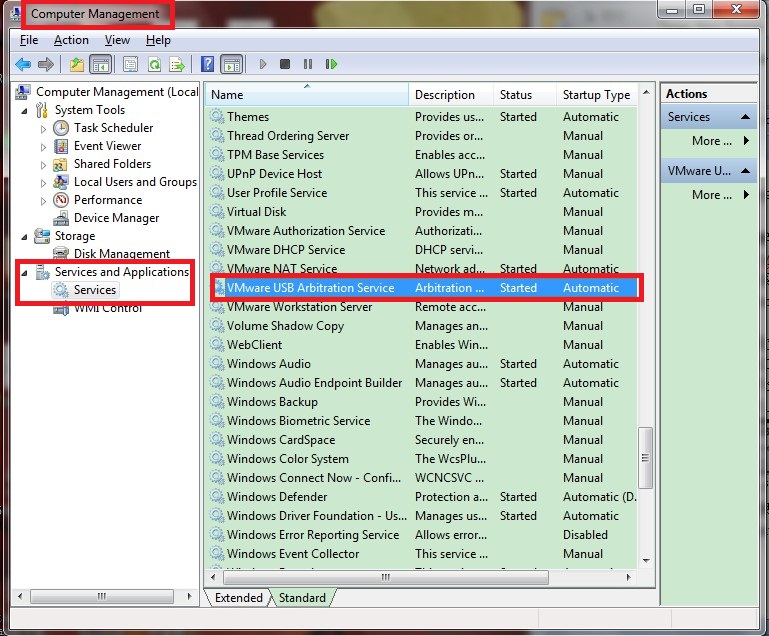Select the Windows Error Reporting Service row
The width and height of the screenshot is (769, 636).
423,535
